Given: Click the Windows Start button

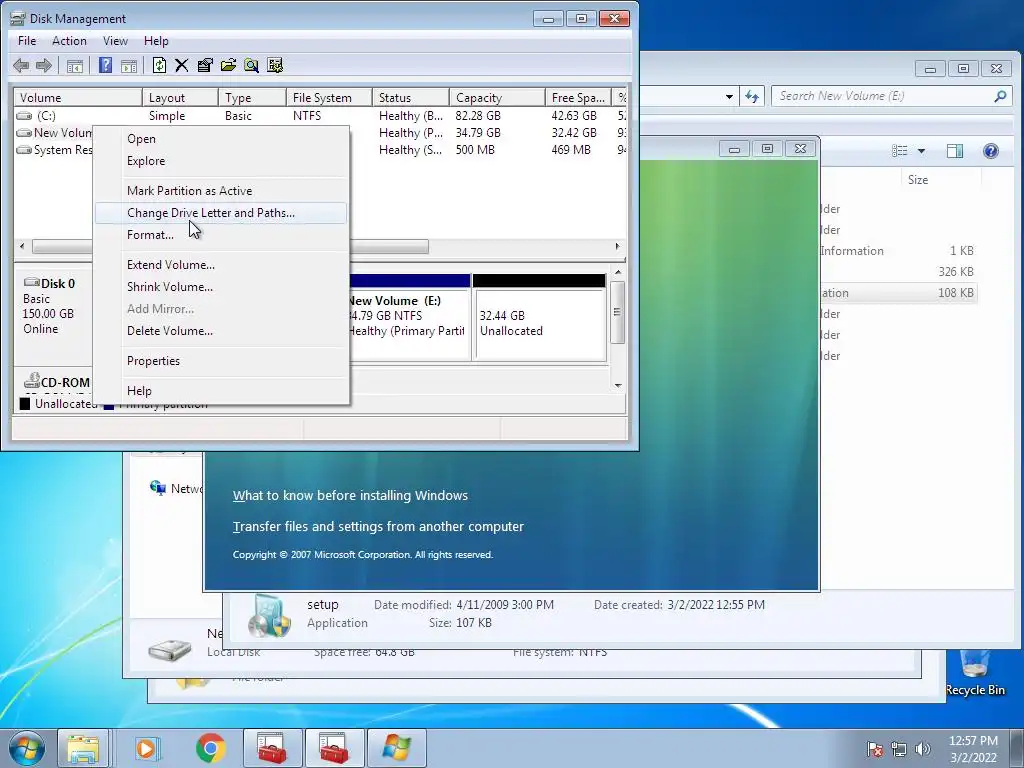Looking at the screenshot, I should (26, 748).
